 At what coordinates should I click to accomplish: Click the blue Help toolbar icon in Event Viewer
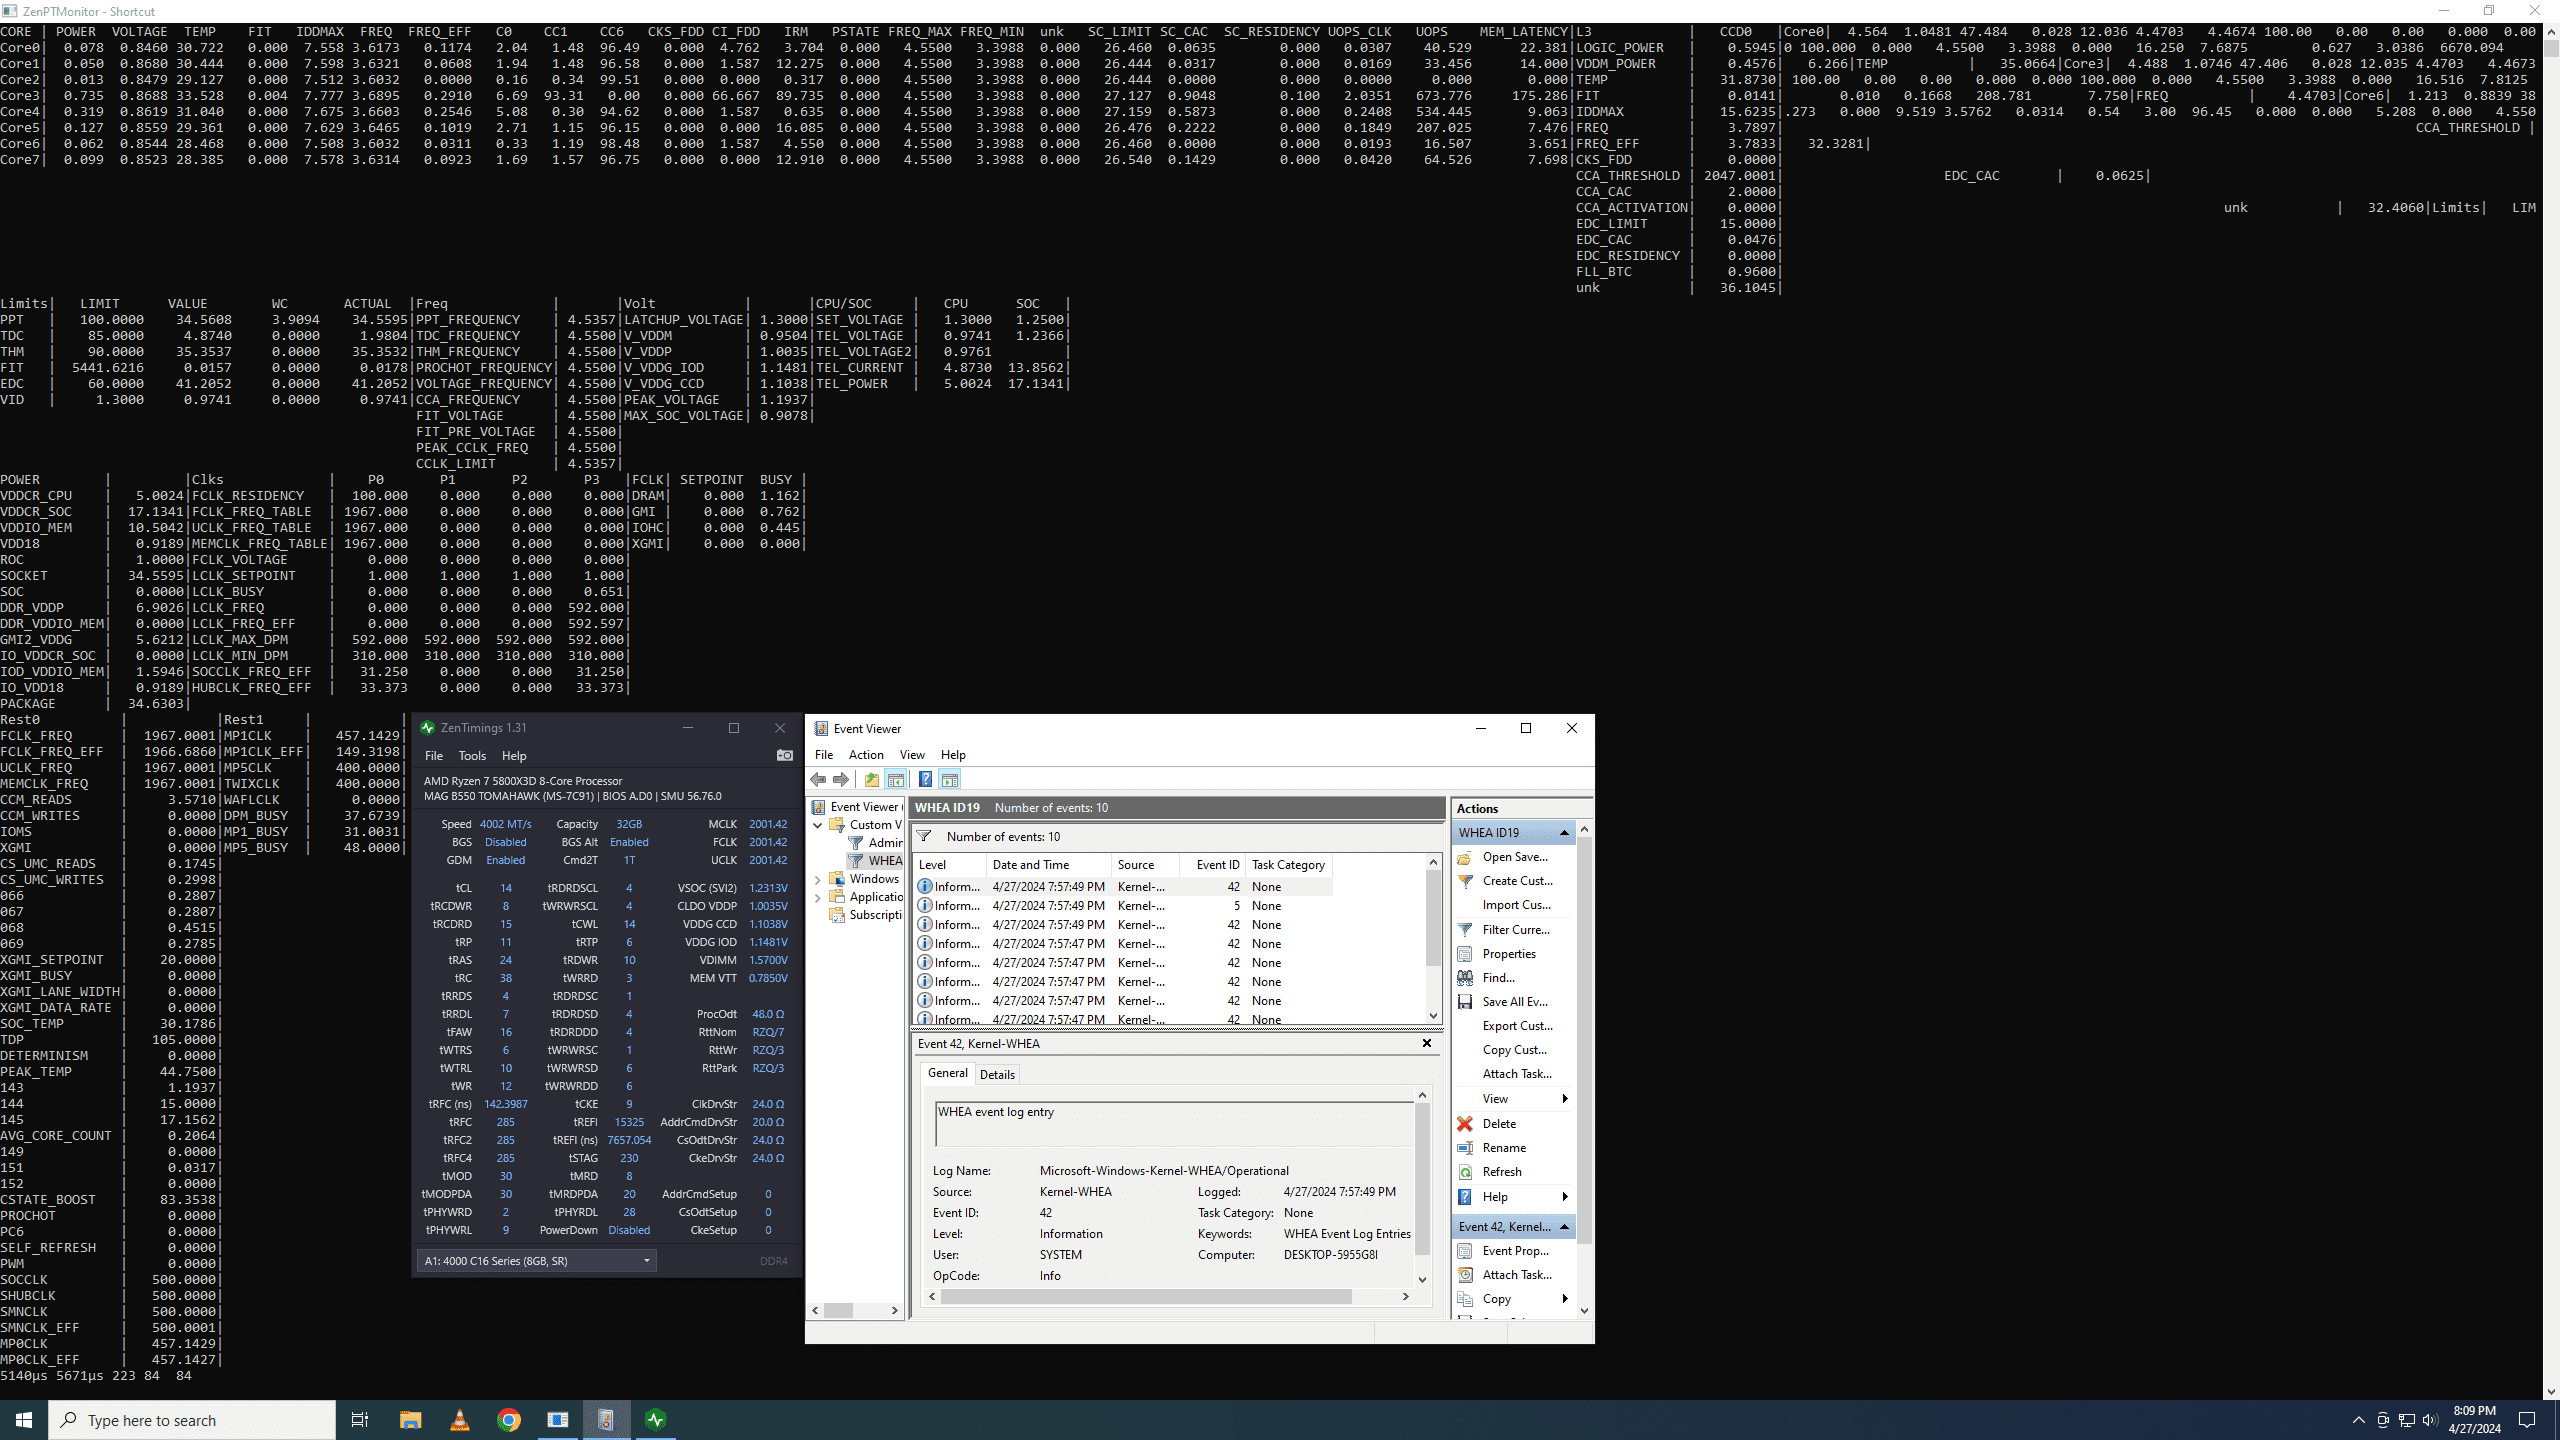pos(926,780)
